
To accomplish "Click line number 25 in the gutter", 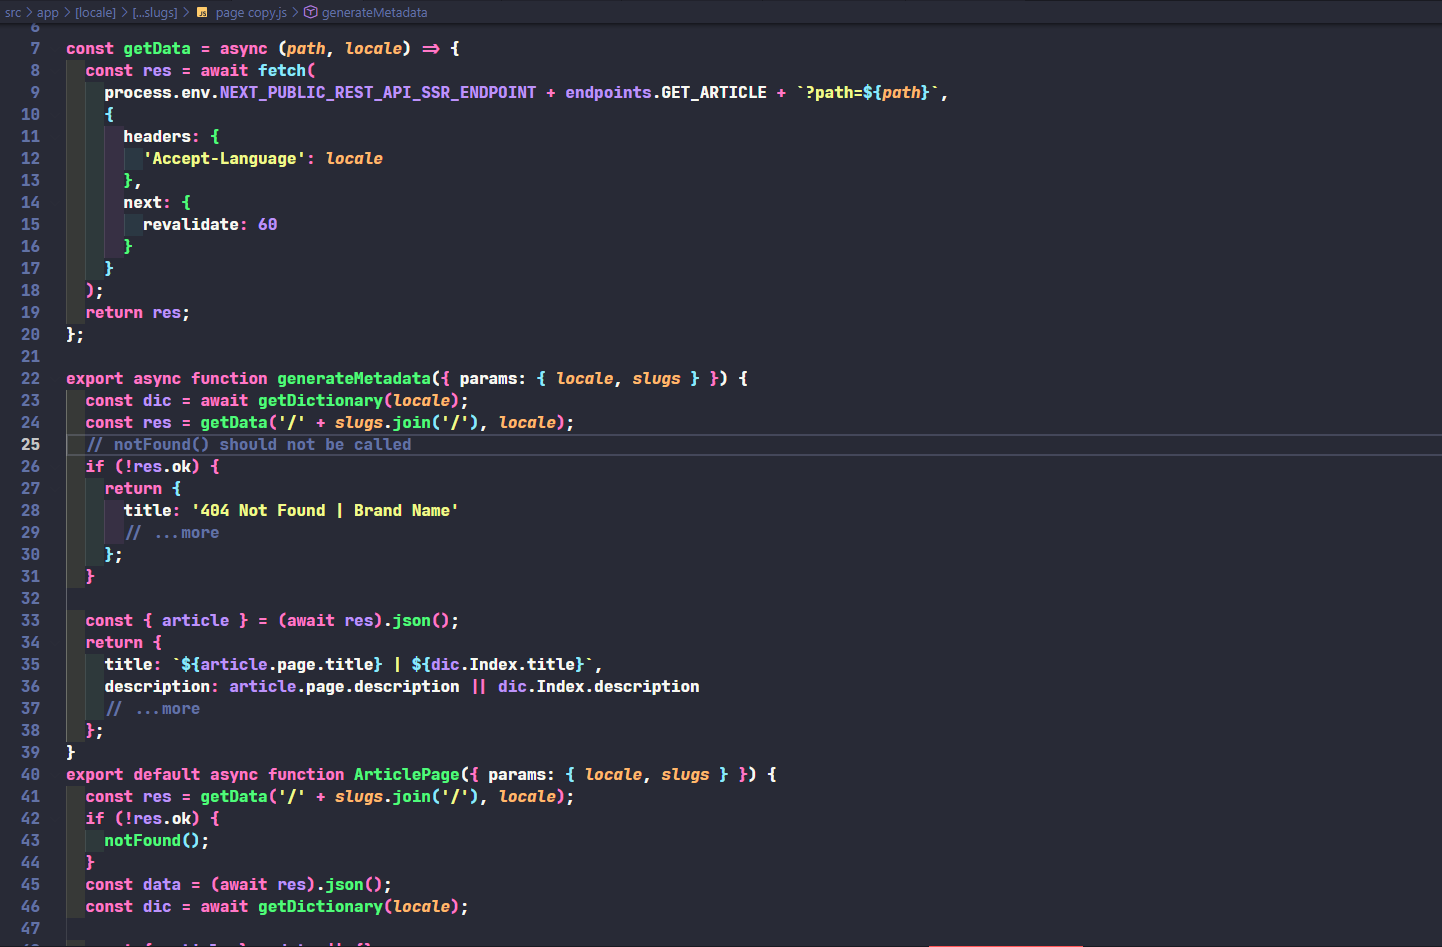I will (x=30, y=444).
